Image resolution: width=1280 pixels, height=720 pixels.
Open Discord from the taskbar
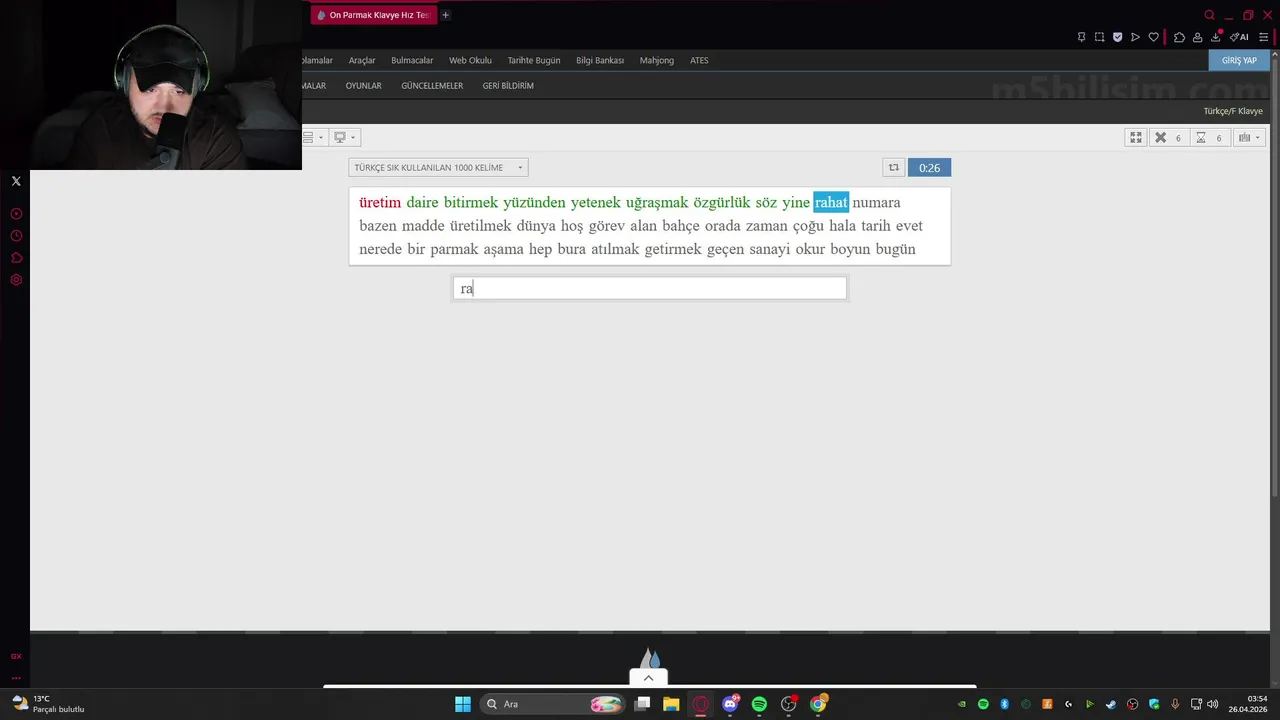click(x=730, y=704)
